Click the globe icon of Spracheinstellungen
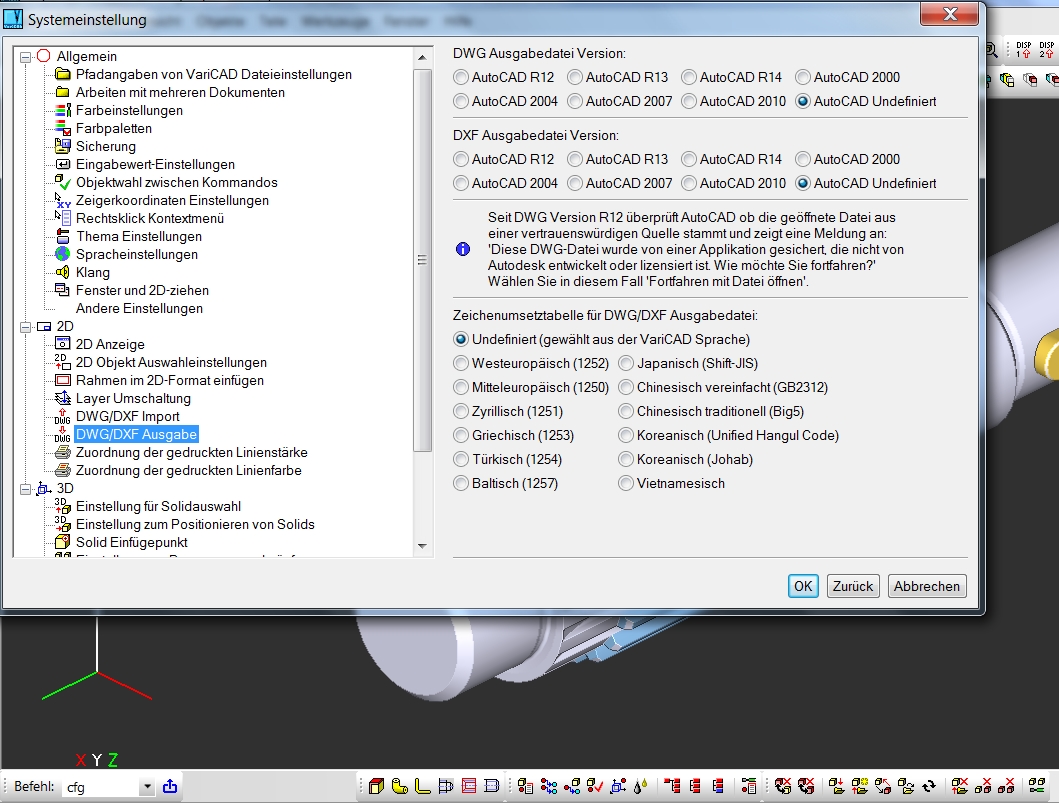This screenshot has width=1059, height=803. click(x=62, y=254)
